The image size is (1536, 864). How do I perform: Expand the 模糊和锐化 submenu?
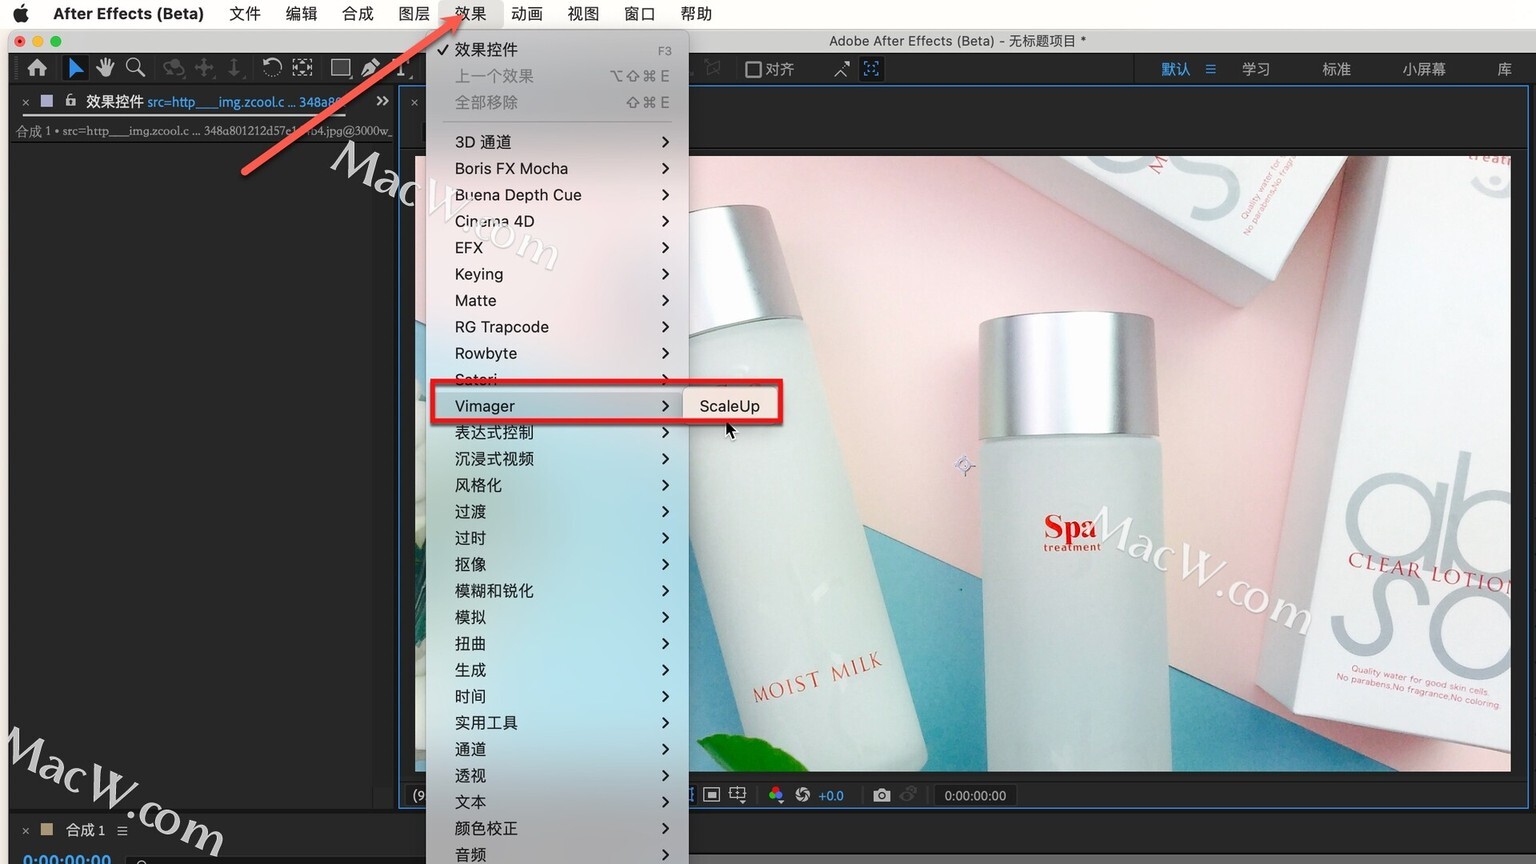tap(557, 591)
